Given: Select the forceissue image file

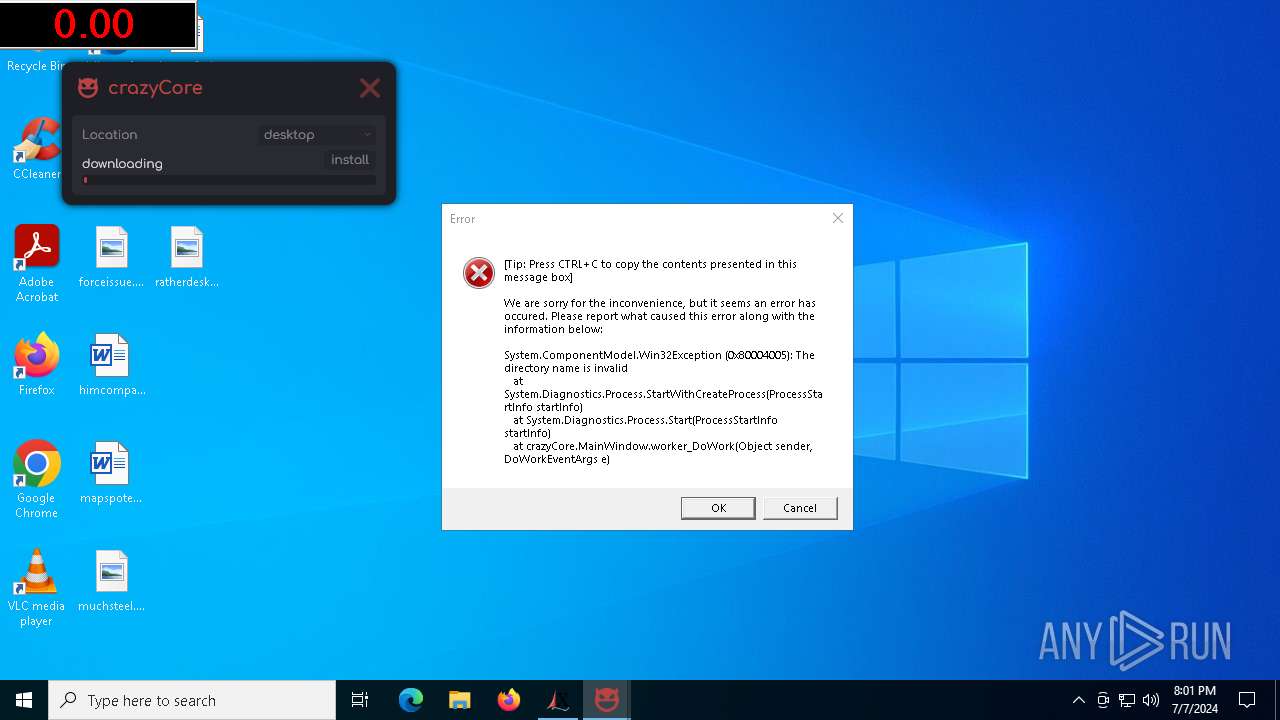Looking at the screenshot, I should coord(111,257).
